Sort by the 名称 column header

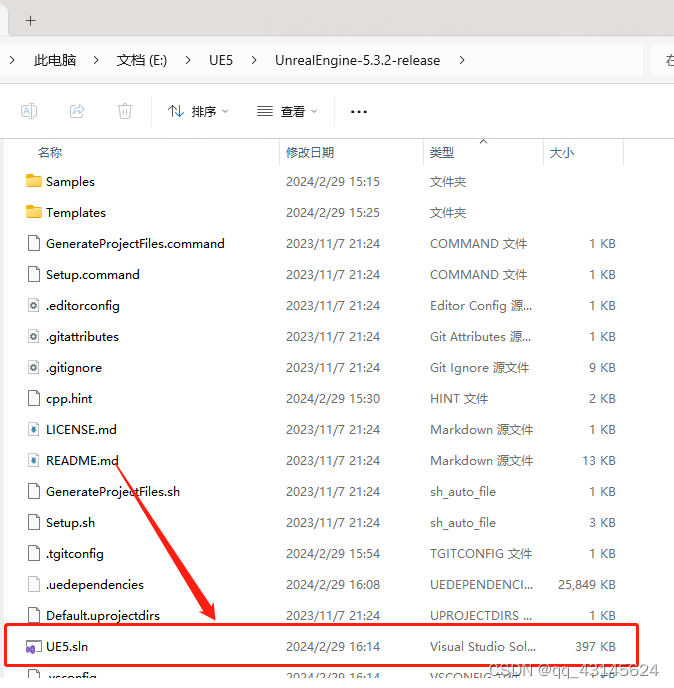(x=50, y=153)
